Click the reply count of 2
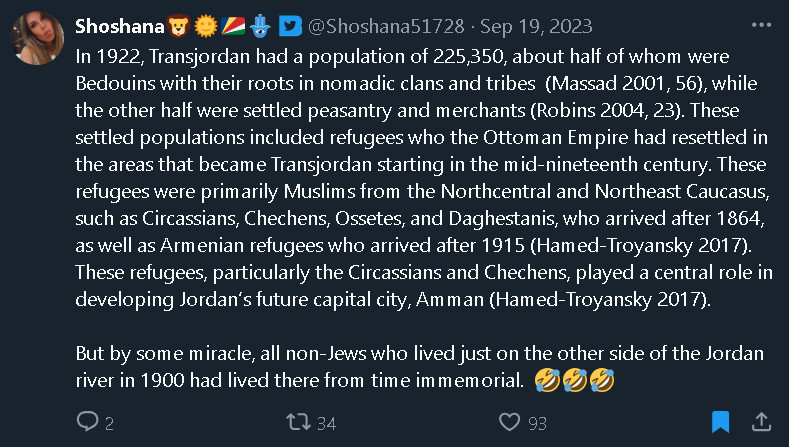This screenshot has height=447, width=789. click(x=109, y=424)
